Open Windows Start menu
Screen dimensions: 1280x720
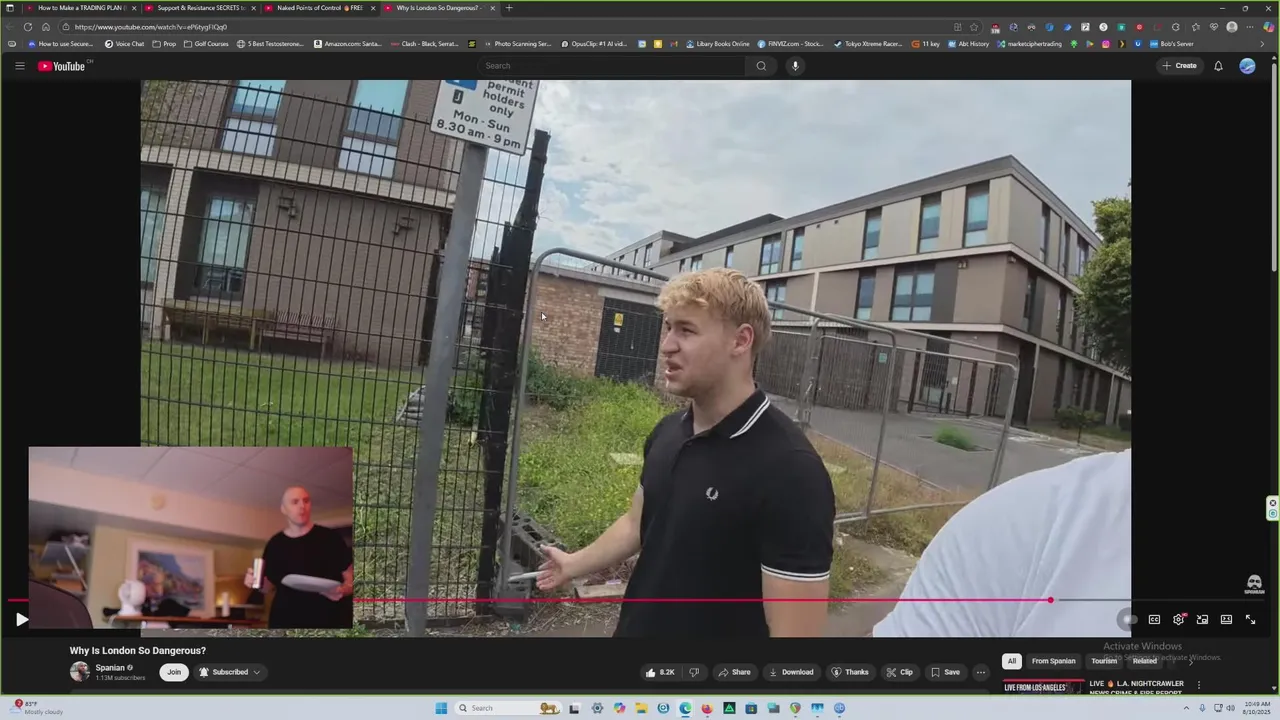pyautogui.click(x=441, y=708)
